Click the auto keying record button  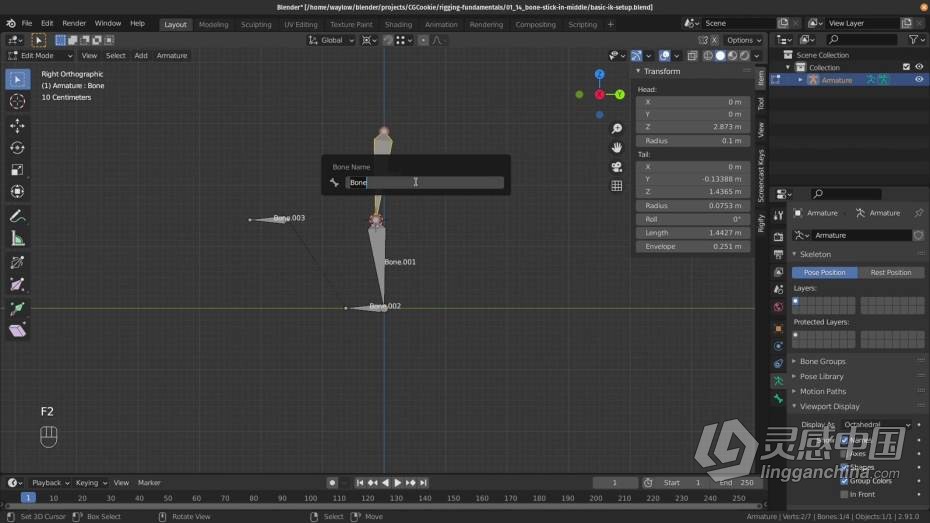point(332,483)
